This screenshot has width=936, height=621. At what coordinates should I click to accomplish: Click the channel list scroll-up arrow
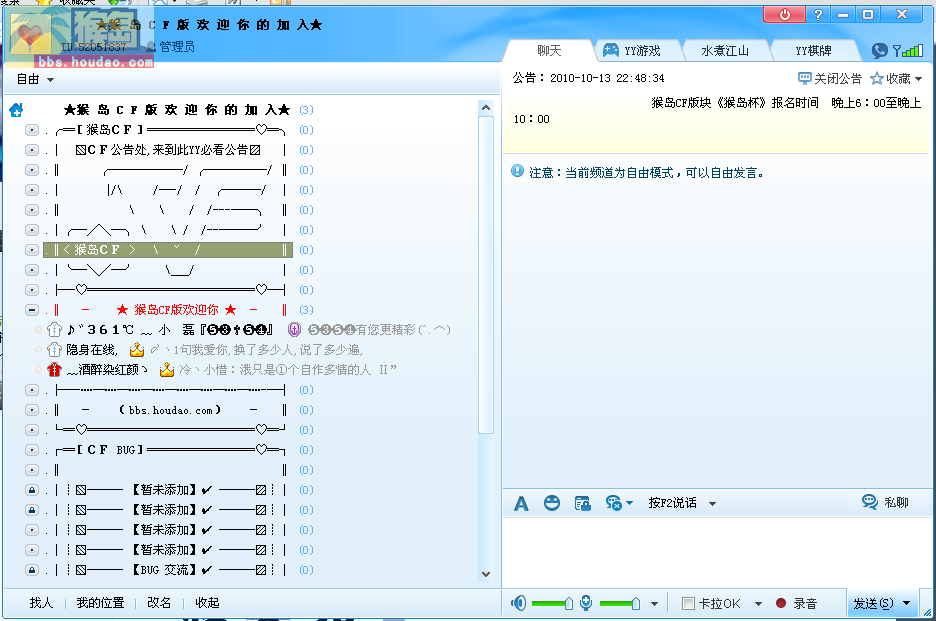486,108
